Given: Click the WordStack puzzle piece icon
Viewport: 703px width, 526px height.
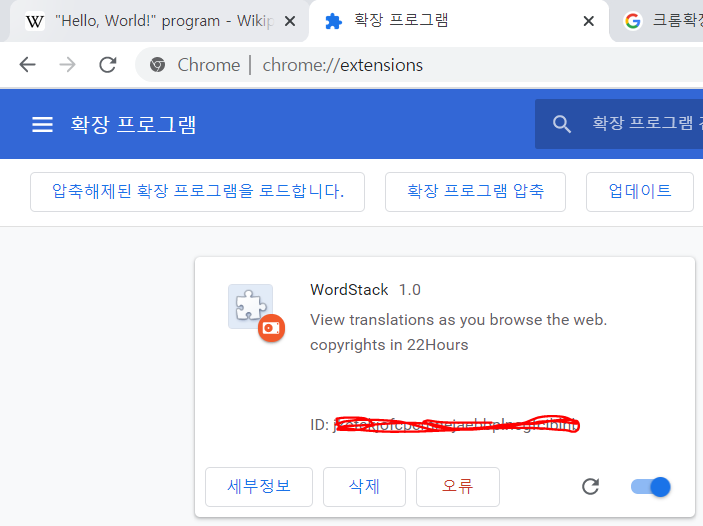Looking at the screenshot, I should coord(250,306).
